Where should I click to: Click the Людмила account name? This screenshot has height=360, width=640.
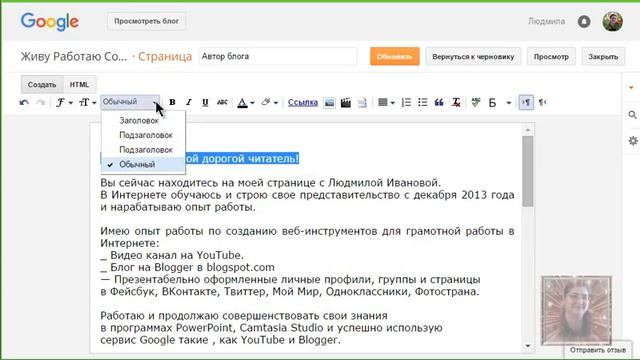547,21
